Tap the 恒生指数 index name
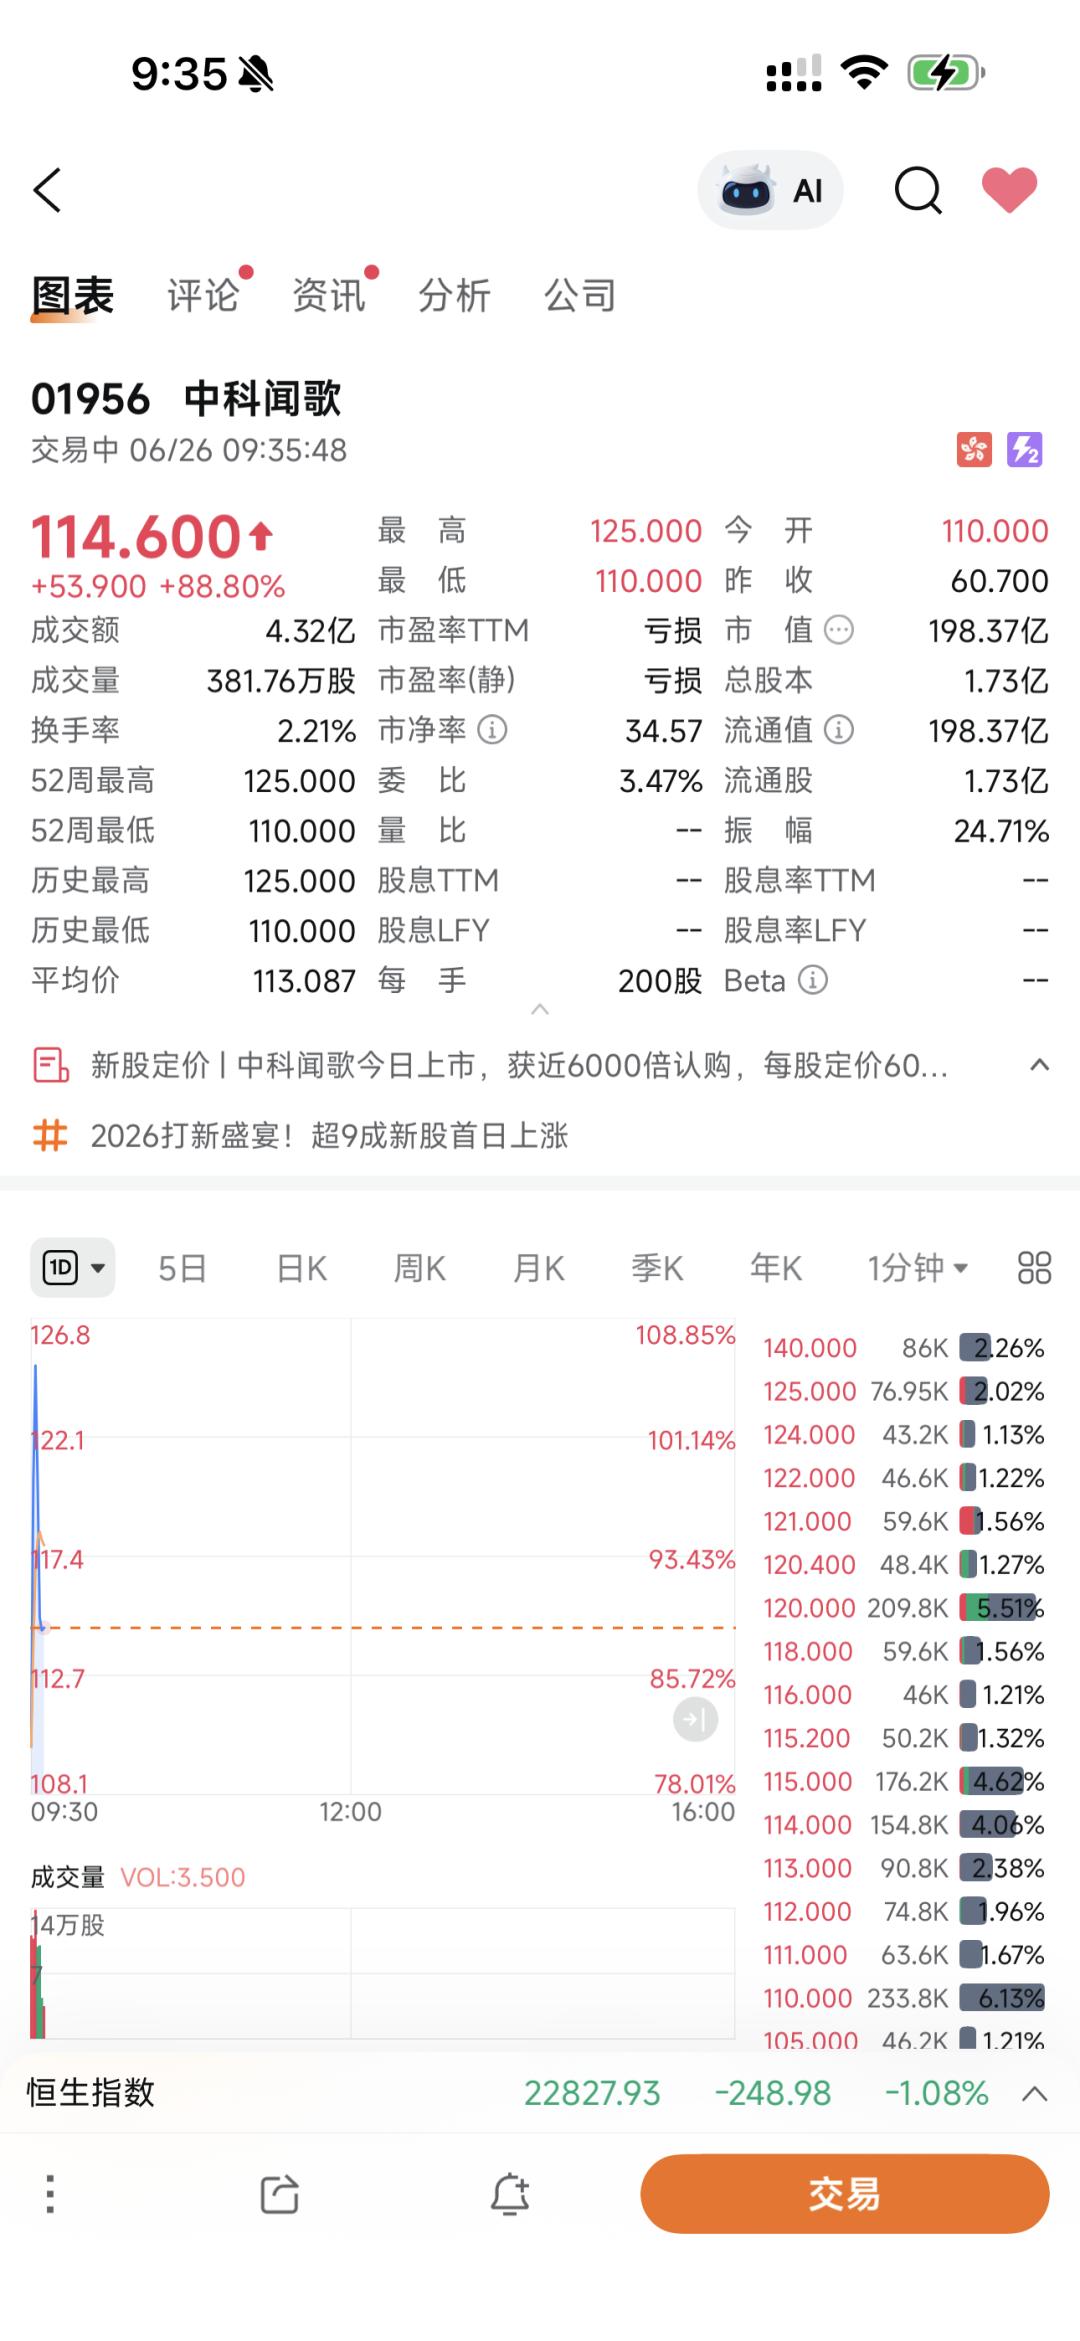This screenshot has height=2341, width=1080. 91,2092
